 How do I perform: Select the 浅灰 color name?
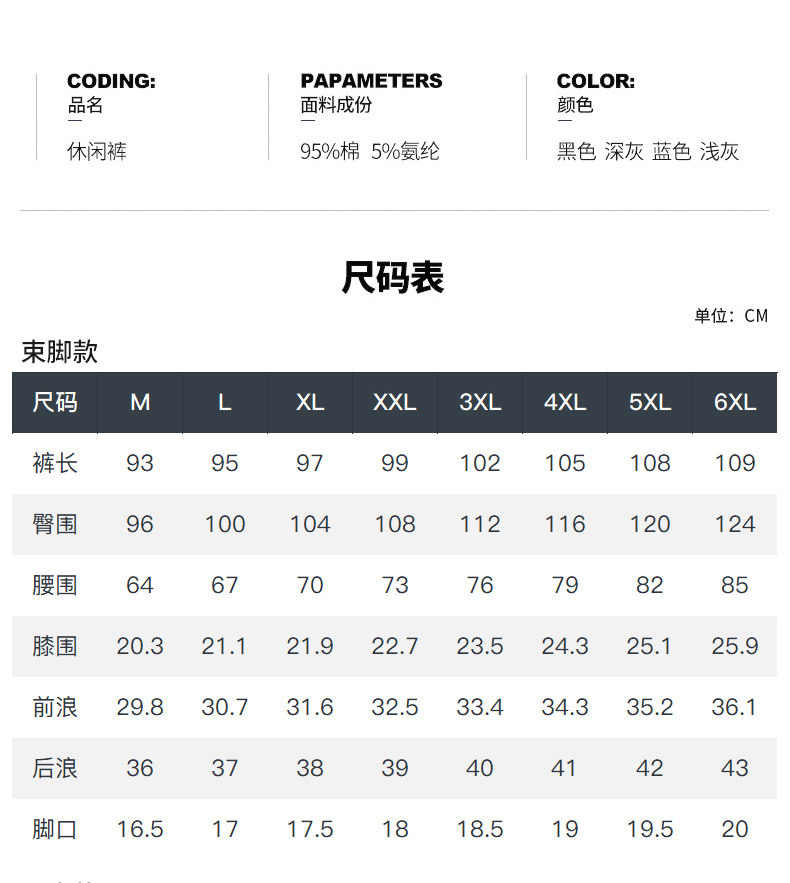point(719,152)
